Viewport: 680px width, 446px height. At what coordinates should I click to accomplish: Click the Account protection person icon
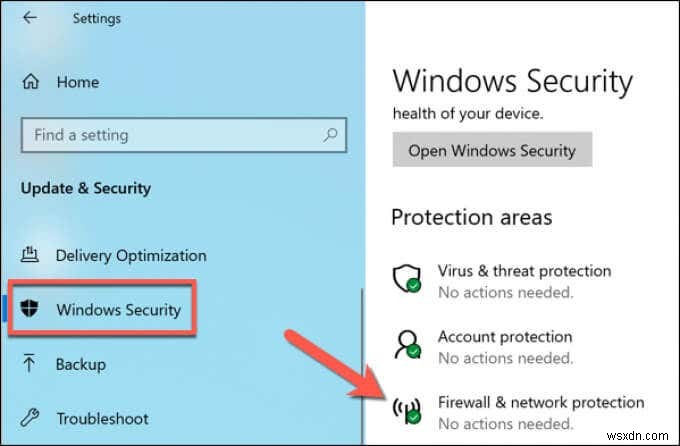pos(406,346)
